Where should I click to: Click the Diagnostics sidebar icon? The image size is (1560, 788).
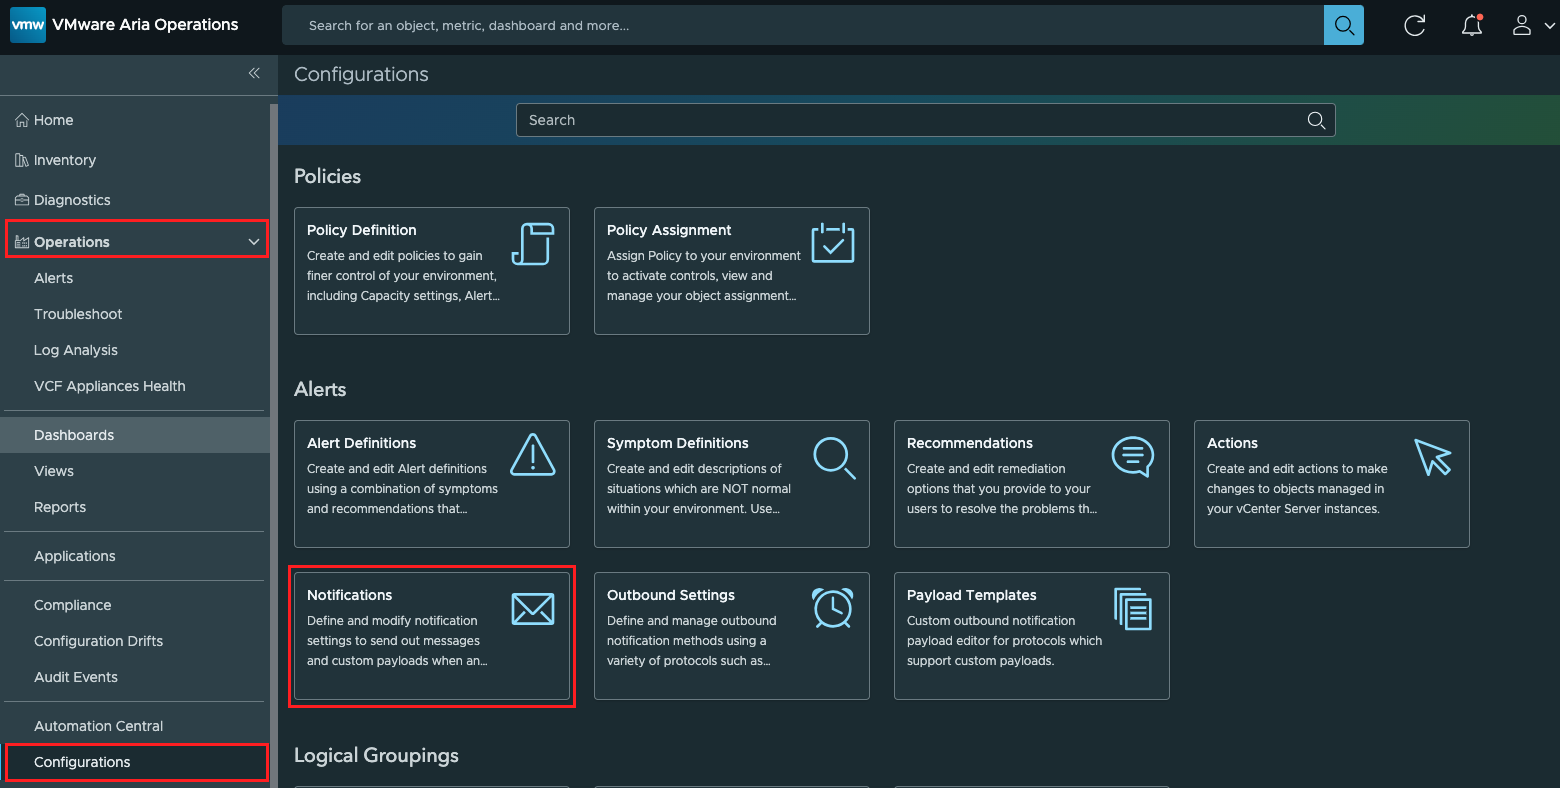click(22, 200)
